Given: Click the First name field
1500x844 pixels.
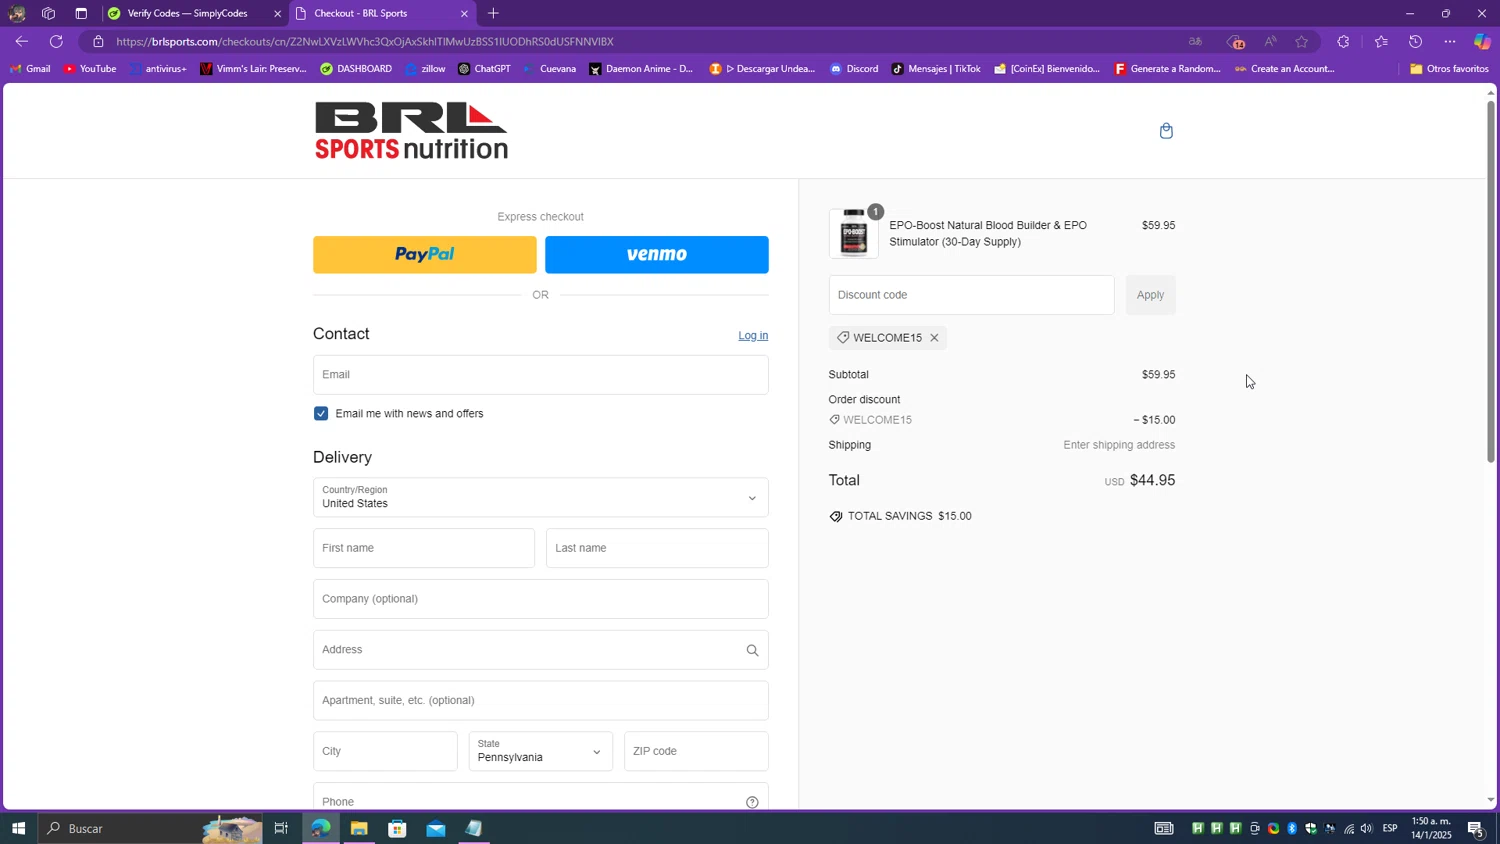Looking at the screenshot, I should point(424,548).
